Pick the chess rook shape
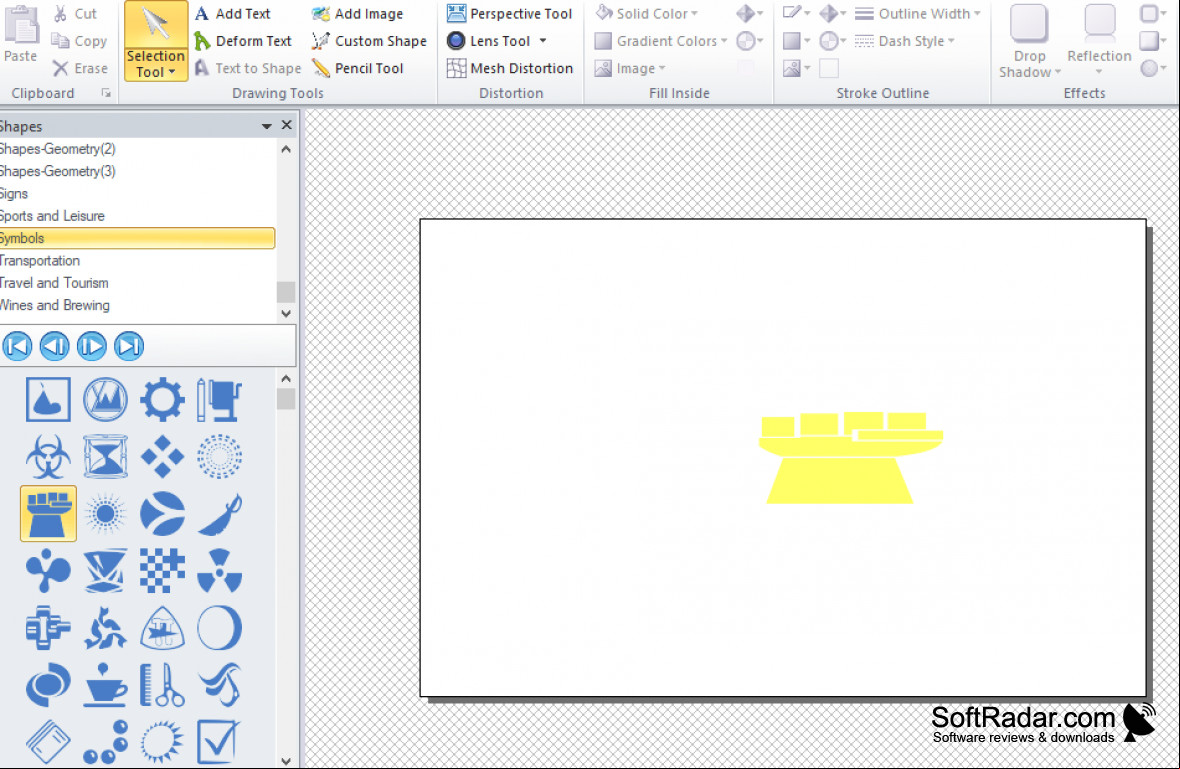This screenshot has width=1180, height=769. click(48, 514)
